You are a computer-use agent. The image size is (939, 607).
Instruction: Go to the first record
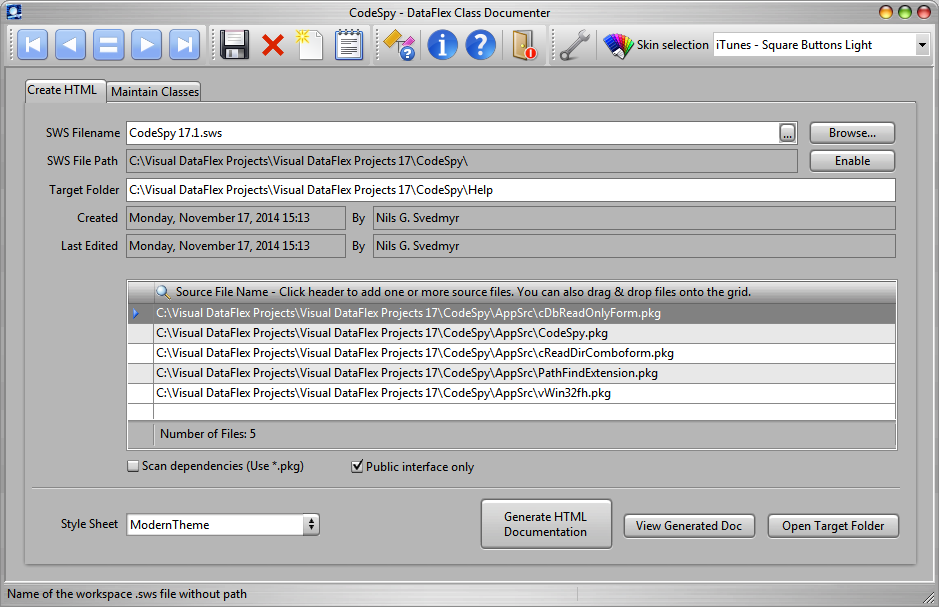click(x=32, y=45)
